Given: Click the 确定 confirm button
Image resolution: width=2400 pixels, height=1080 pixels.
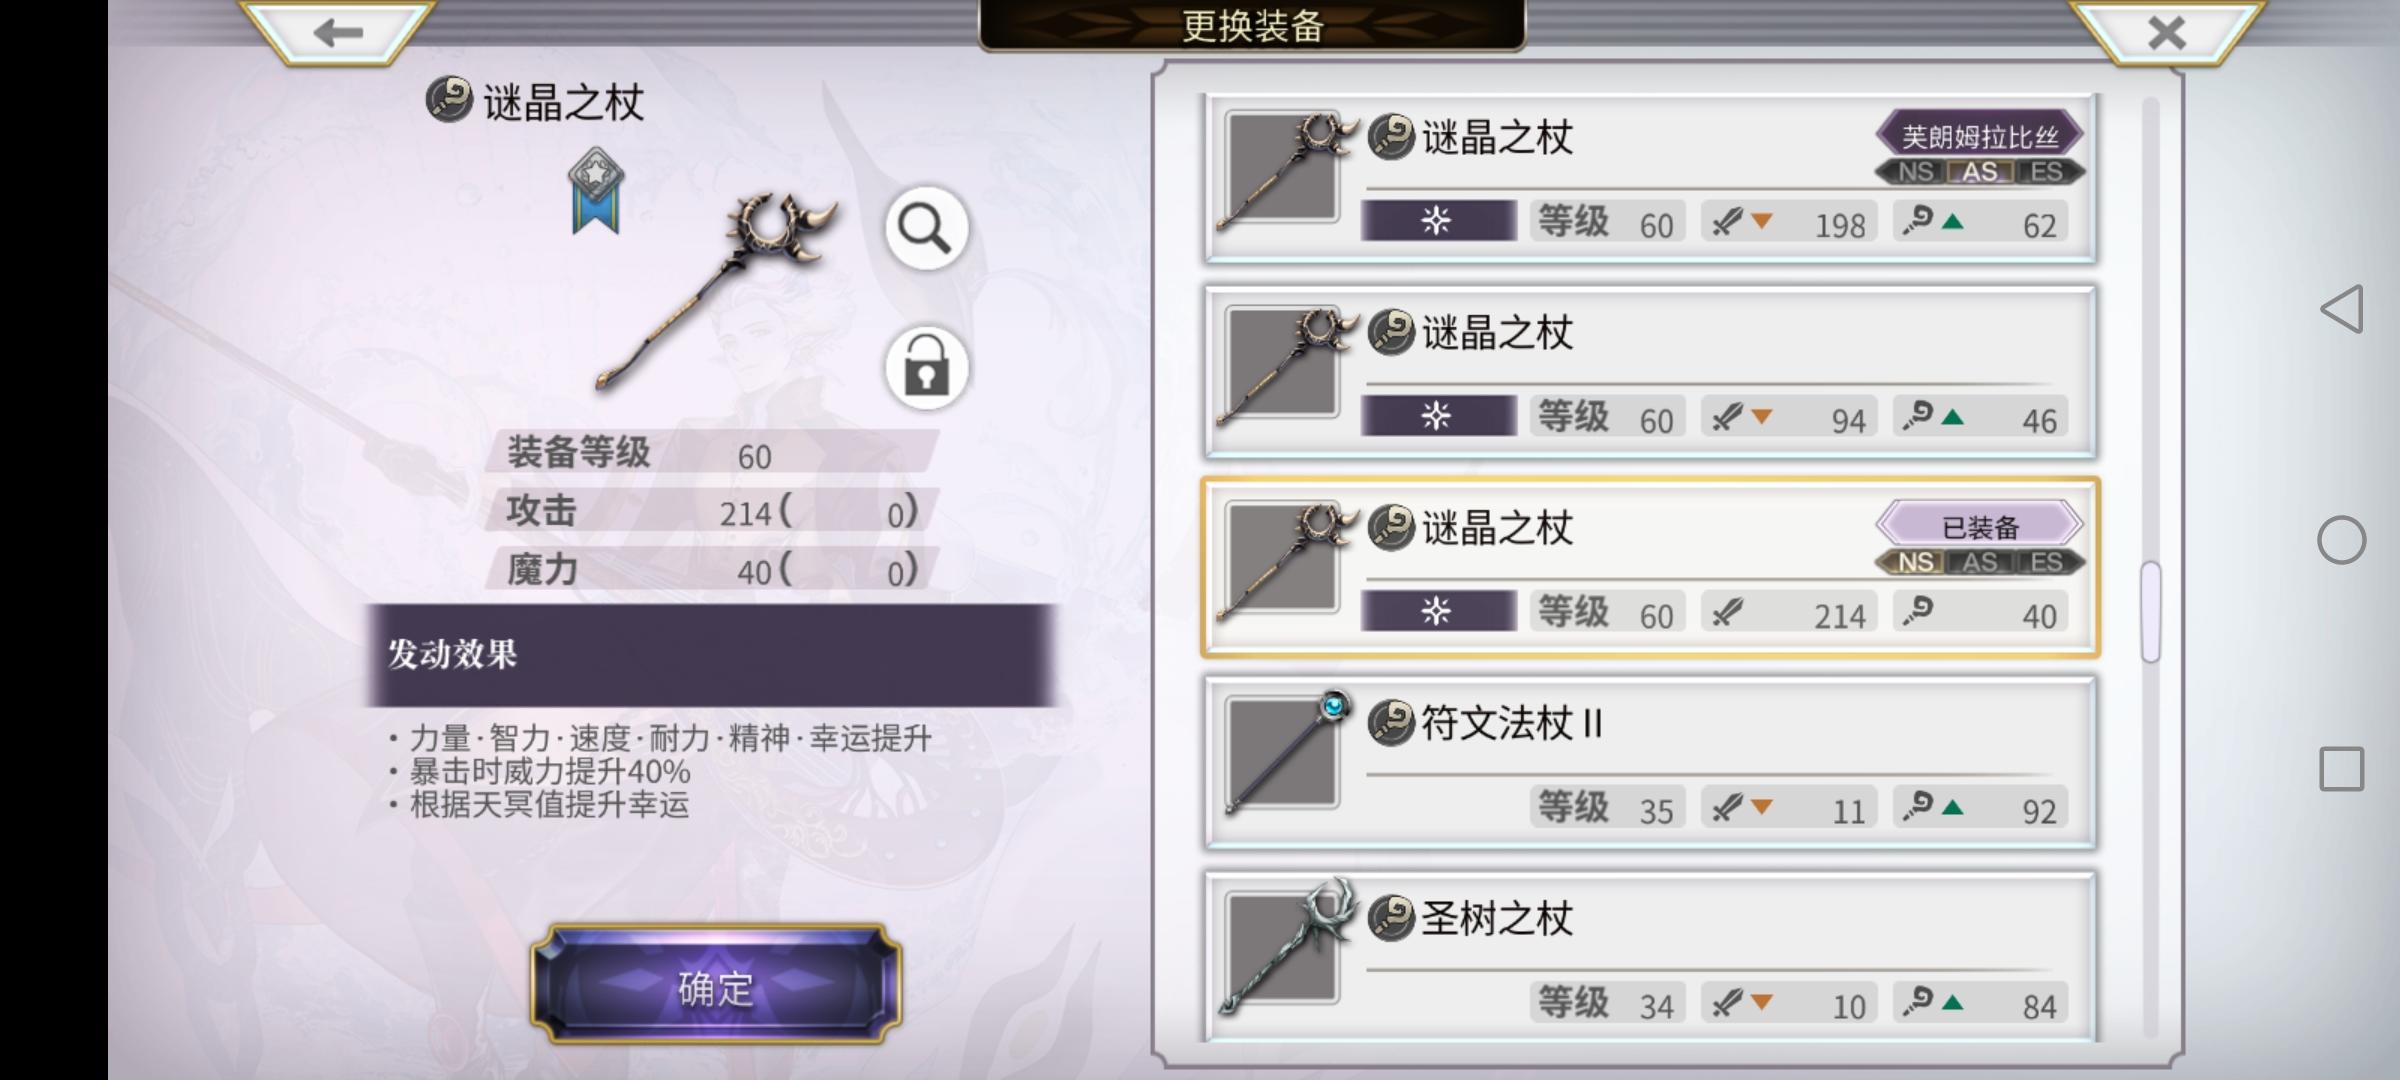Looking at the screenshot, I should coord(716,987).
